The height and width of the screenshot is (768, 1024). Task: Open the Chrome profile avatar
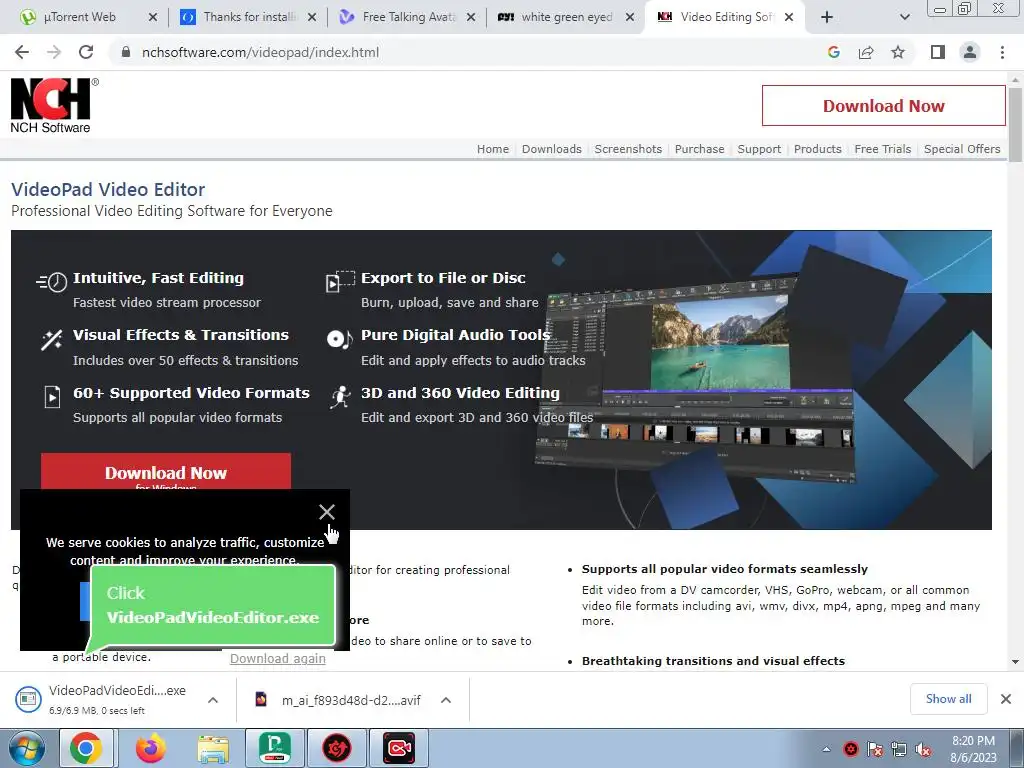click(970, 52)
